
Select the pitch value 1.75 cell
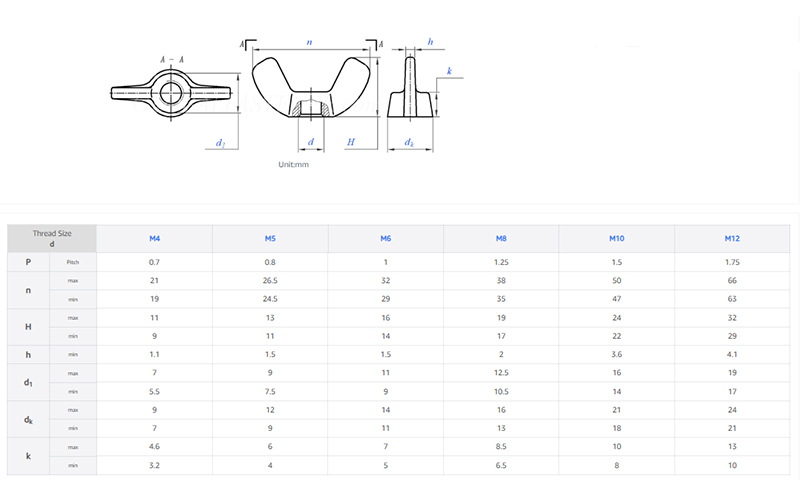pos(732,262)
